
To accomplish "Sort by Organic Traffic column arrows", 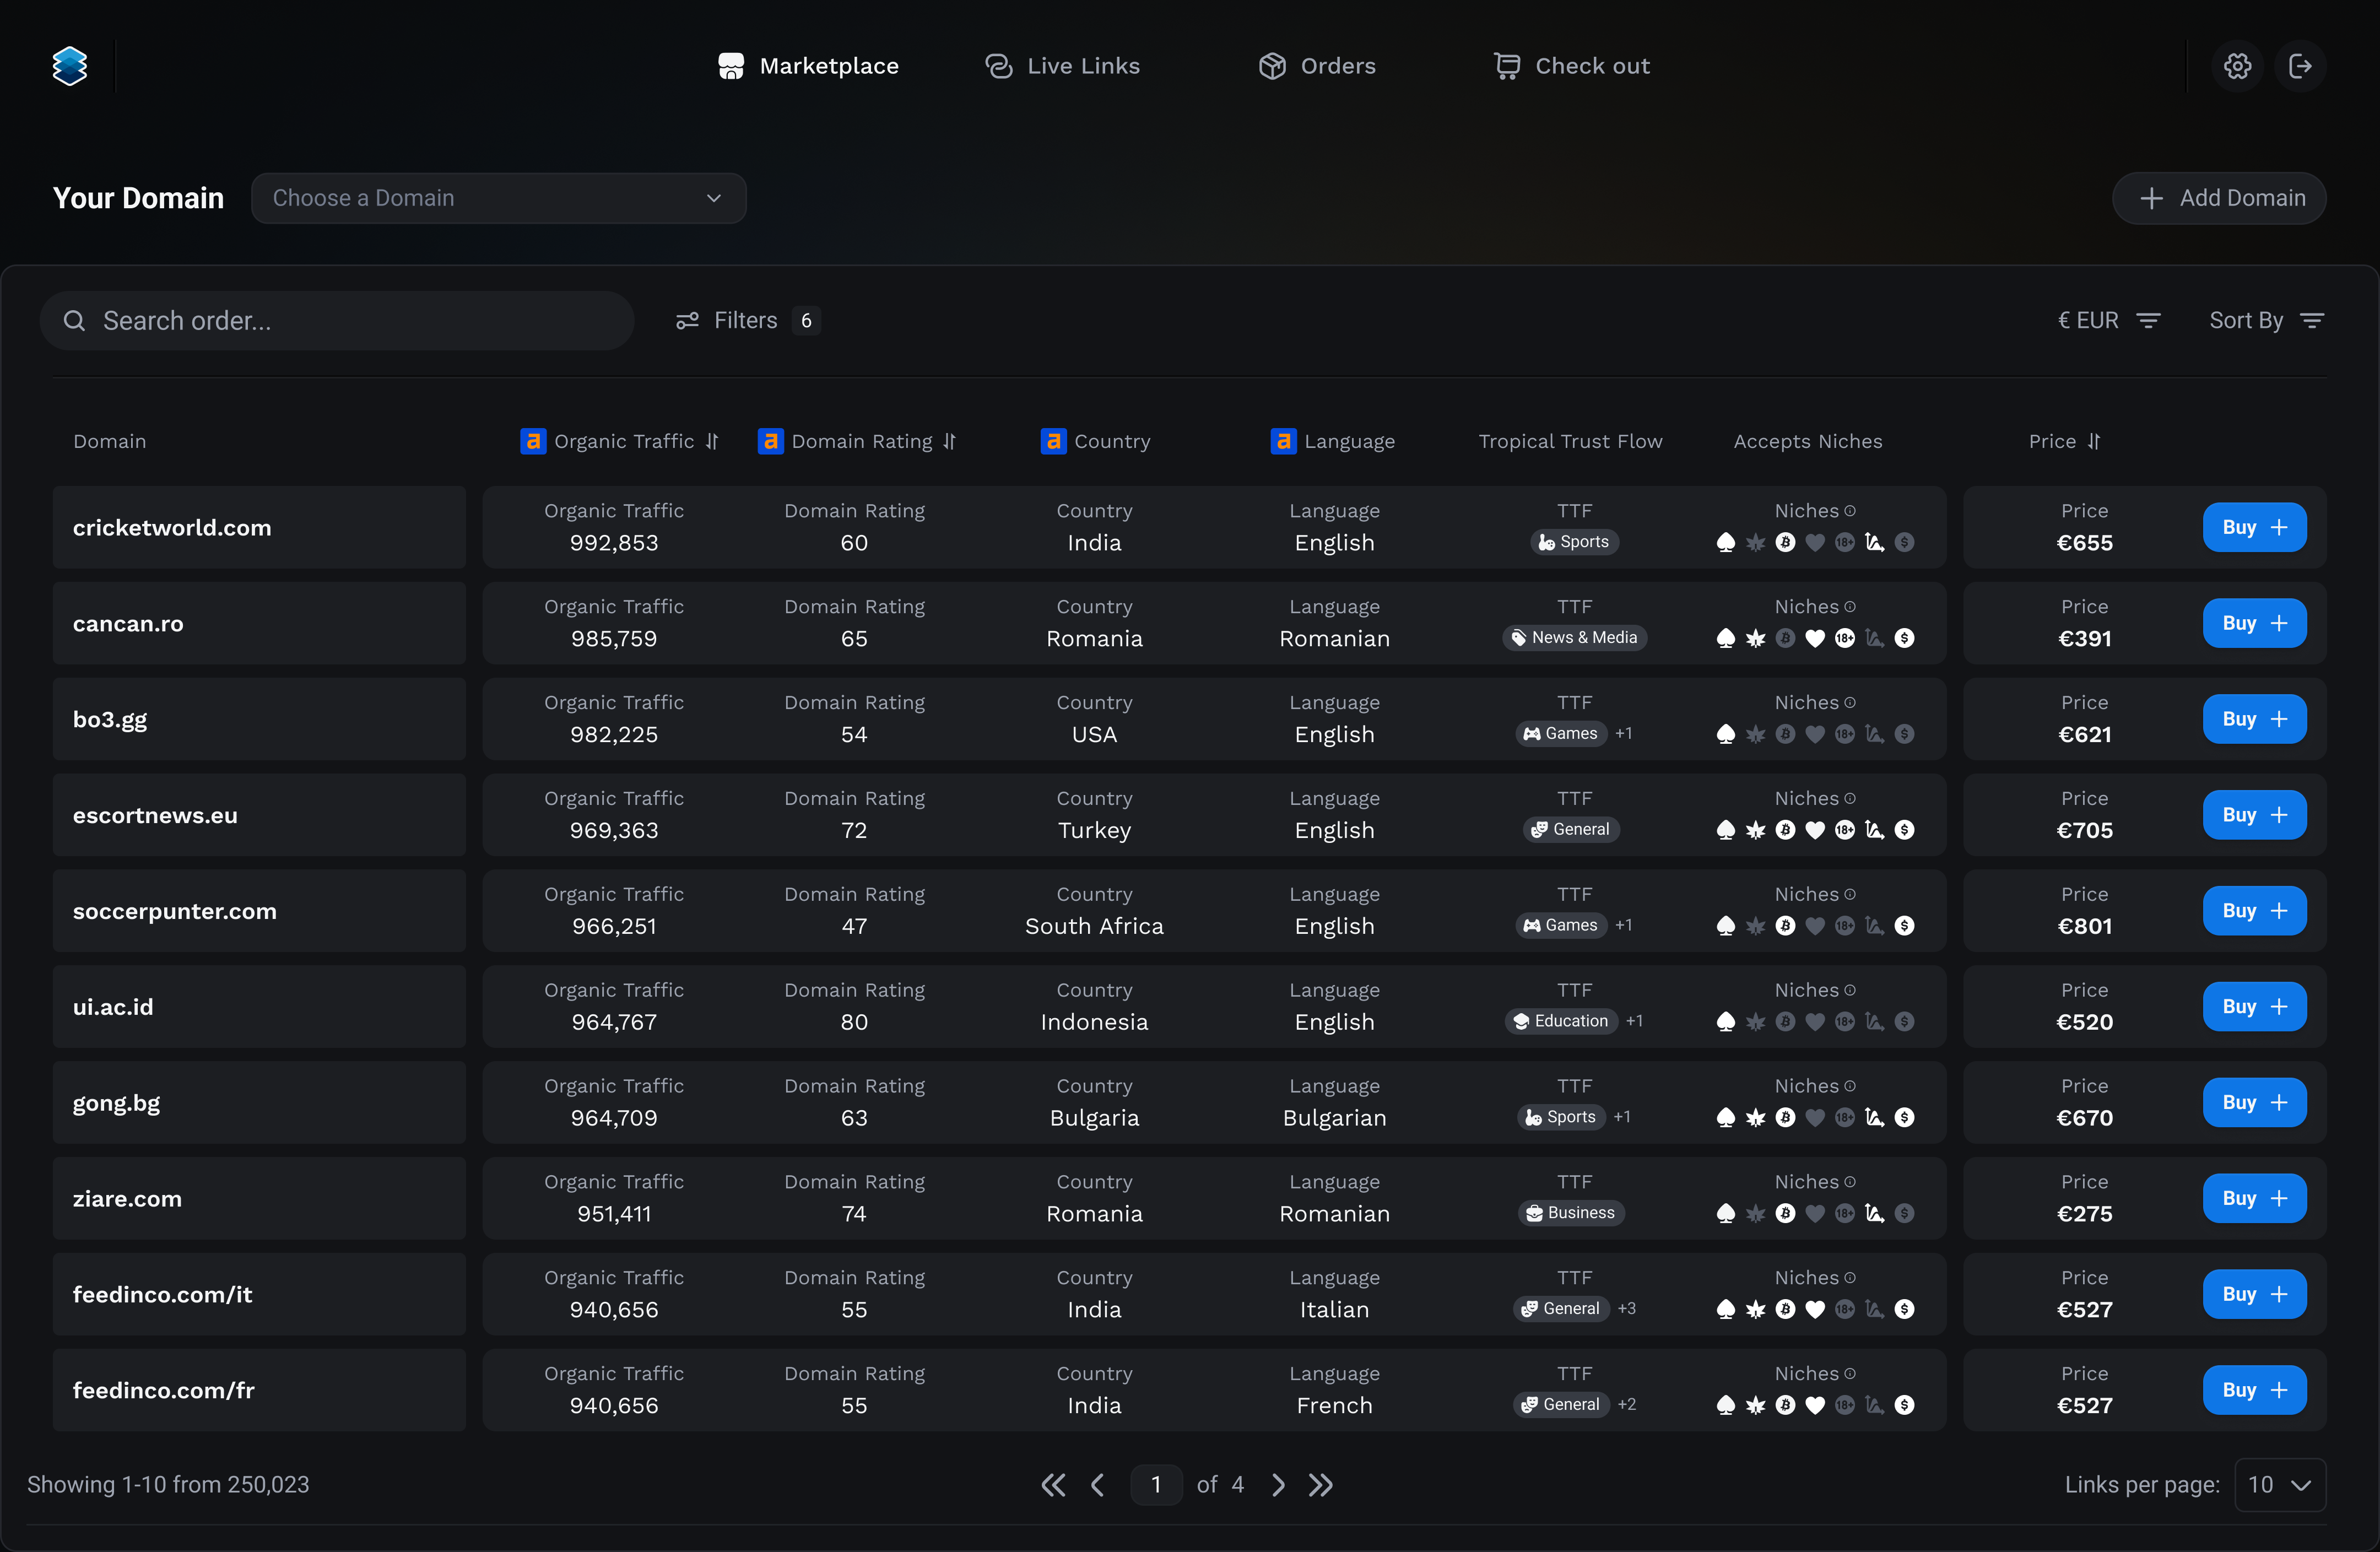I will pos(712,441).
